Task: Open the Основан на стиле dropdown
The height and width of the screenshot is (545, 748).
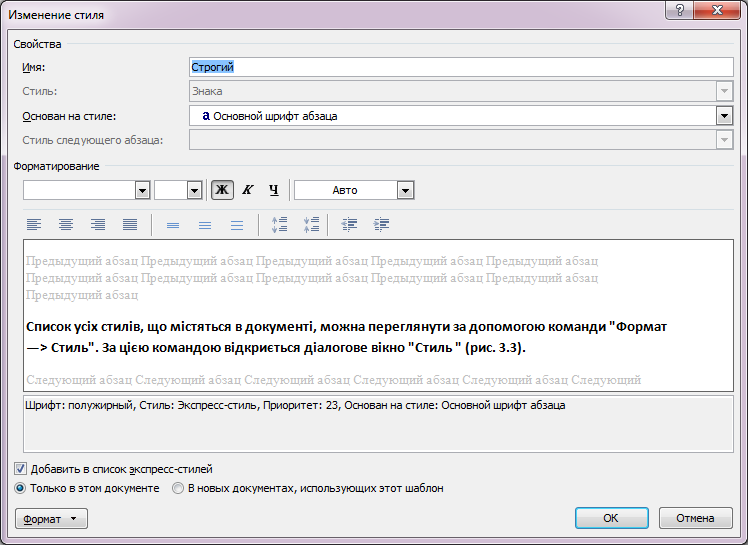Action: click(724, 115)
